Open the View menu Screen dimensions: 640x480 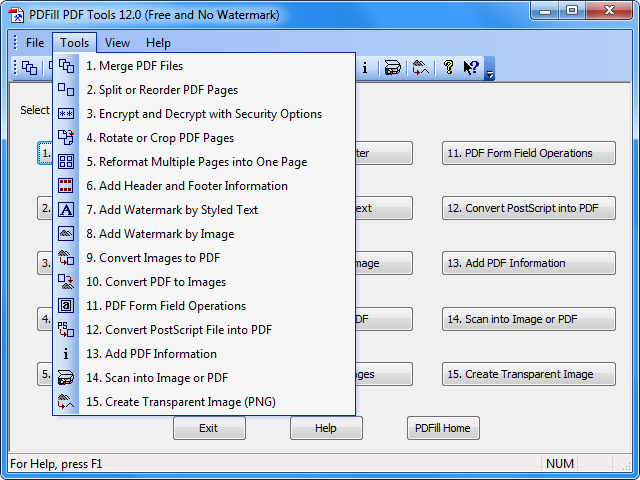click(117, 43)
